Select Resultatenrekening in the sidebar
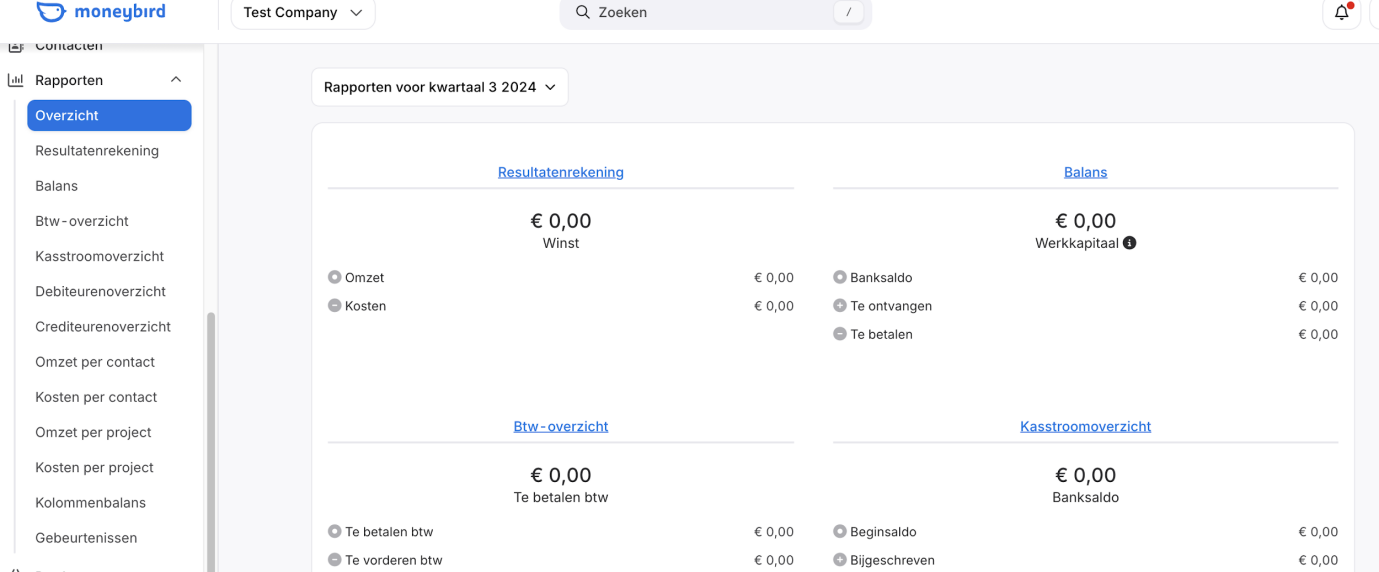This screenshot has height=572, width=1379. pyautogui.click(x=97, y=151)
